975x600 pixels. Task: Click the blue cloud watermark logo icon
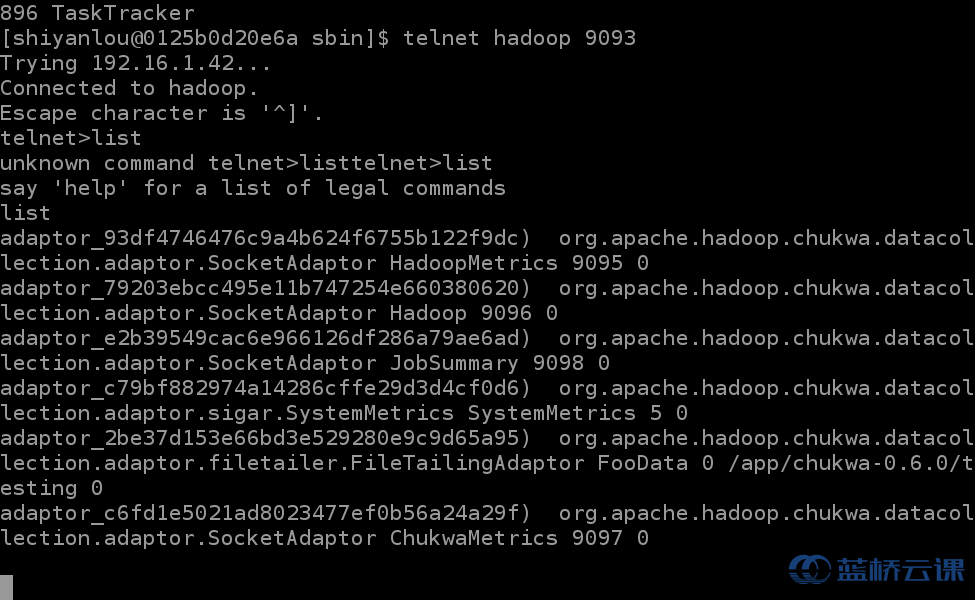click(809, 570)
